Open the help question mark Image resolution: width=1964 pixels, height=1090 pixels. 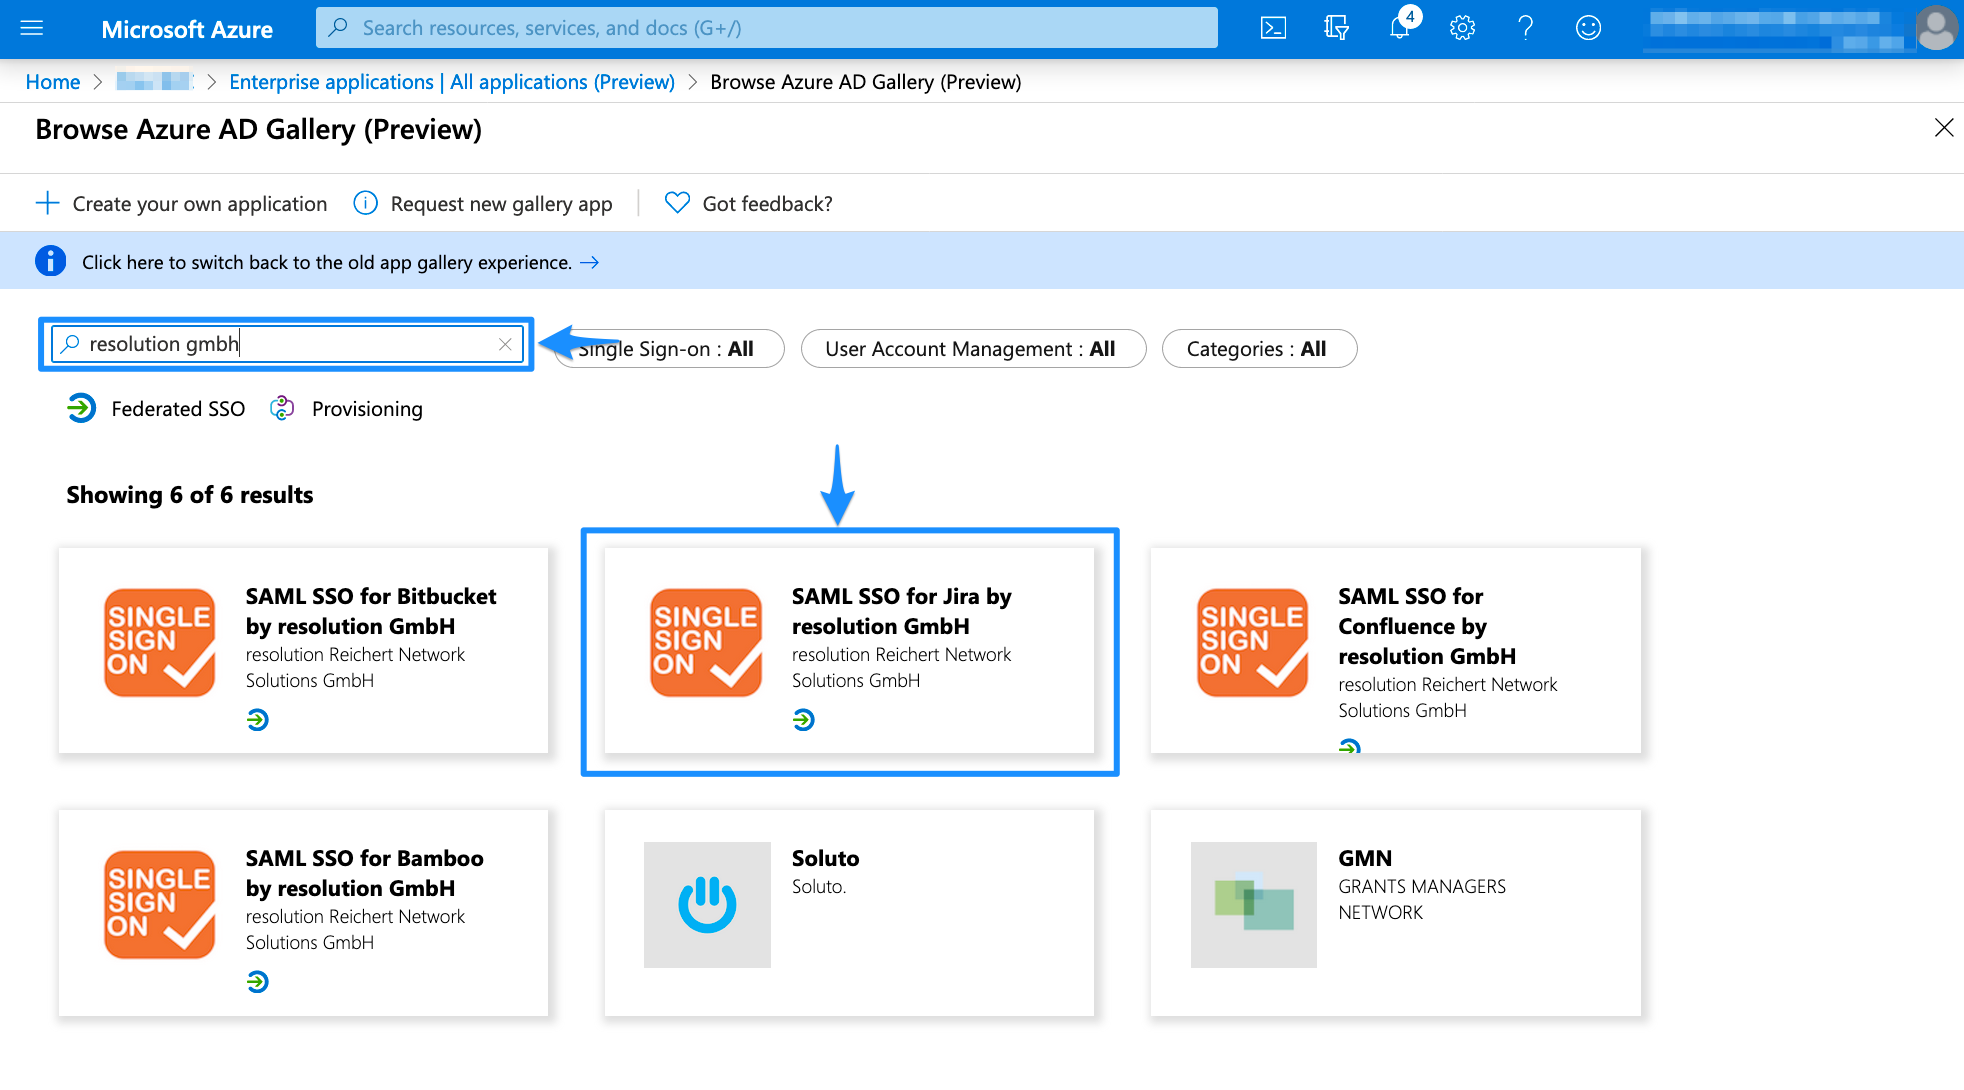coord(1525,28)
